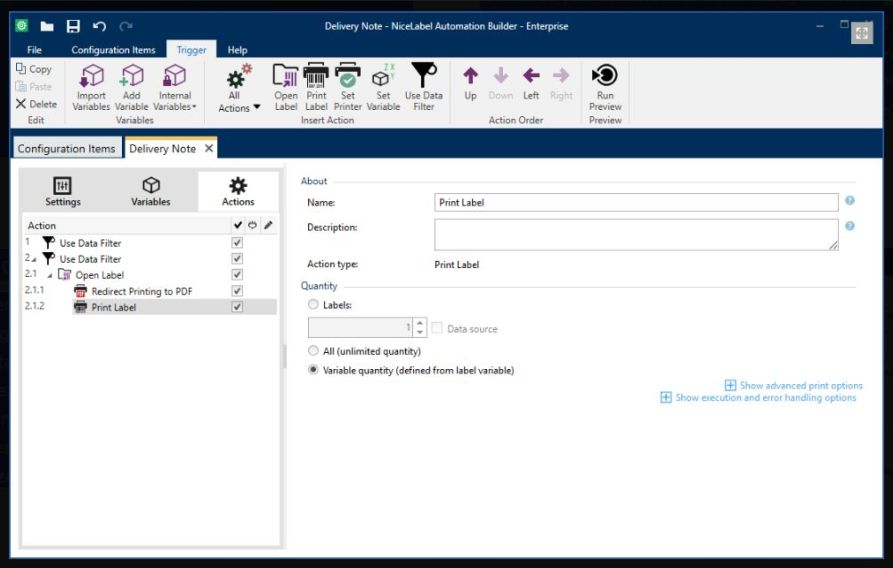Collapse the Open Label tree node
893x568 pixels.
(x=49, y=275)
